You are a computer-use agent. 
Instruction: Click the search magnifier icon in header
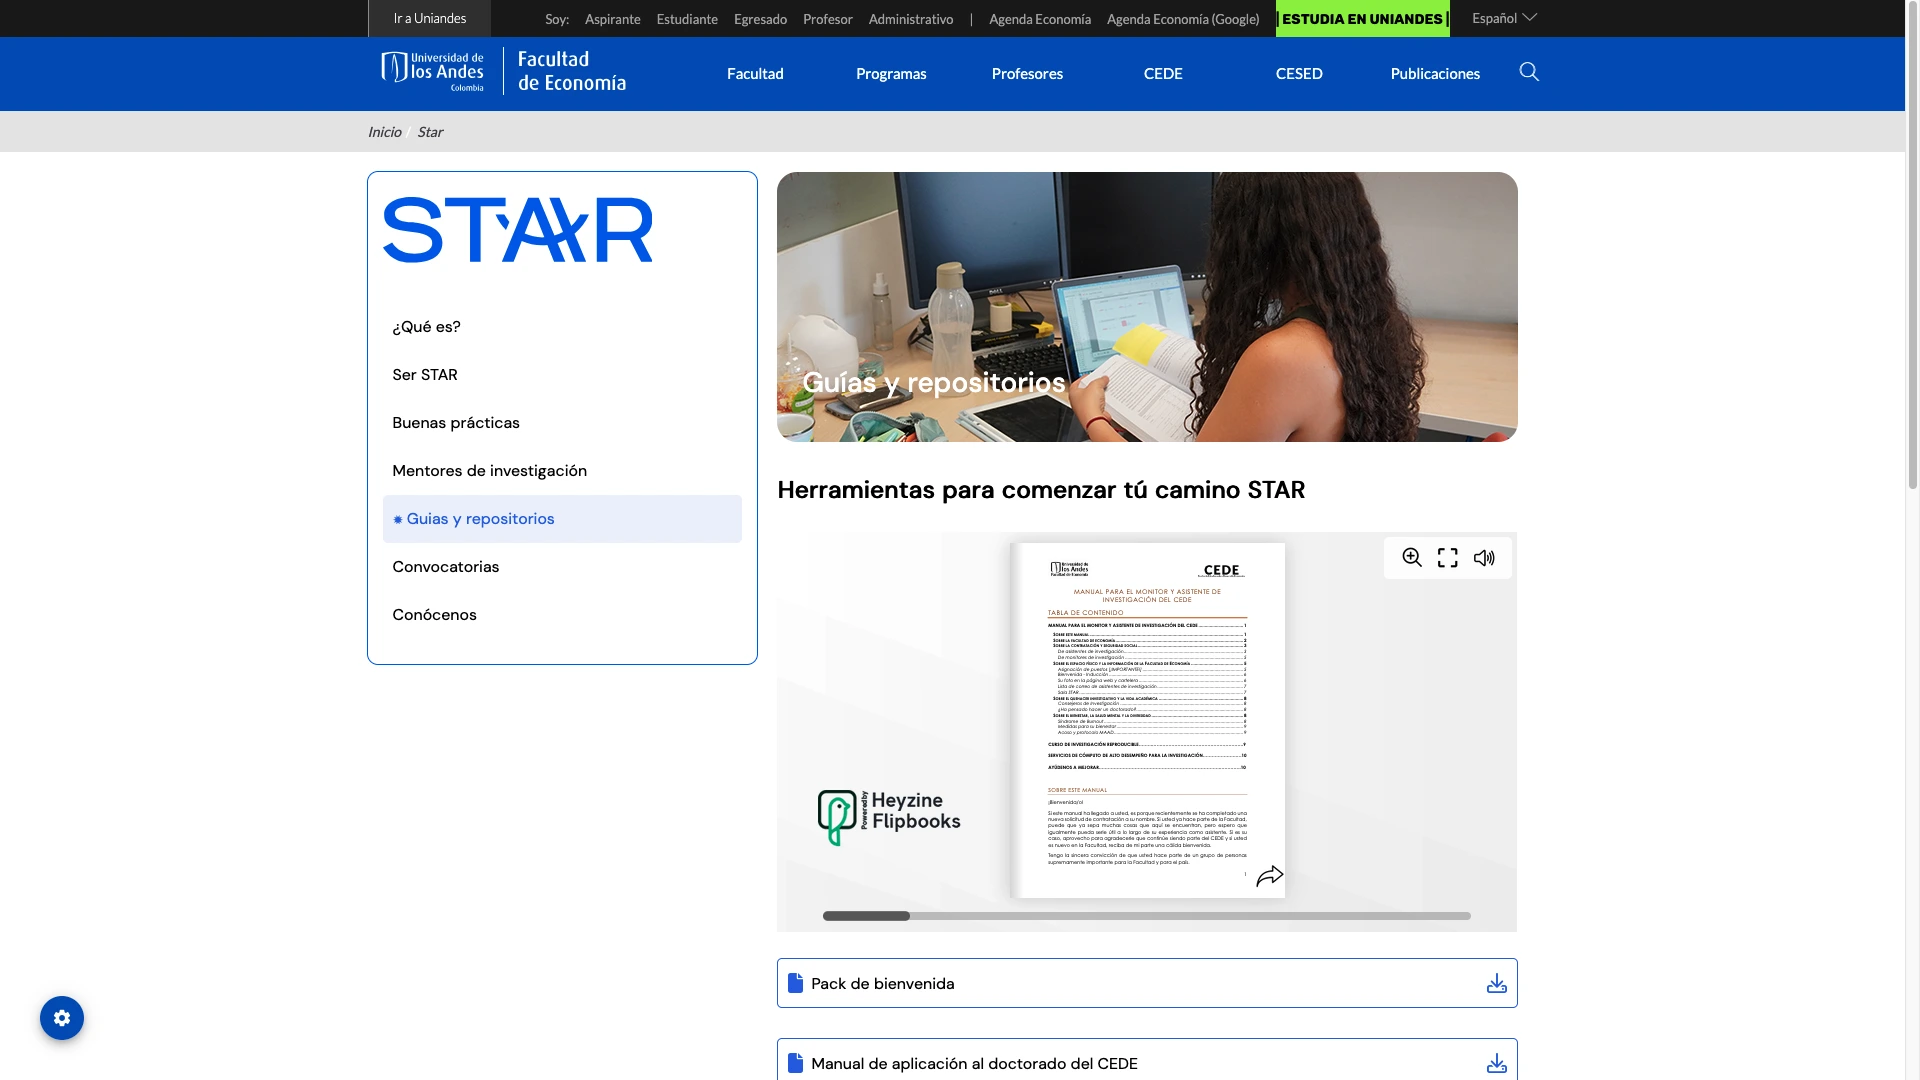click(x=1529, y=72)
